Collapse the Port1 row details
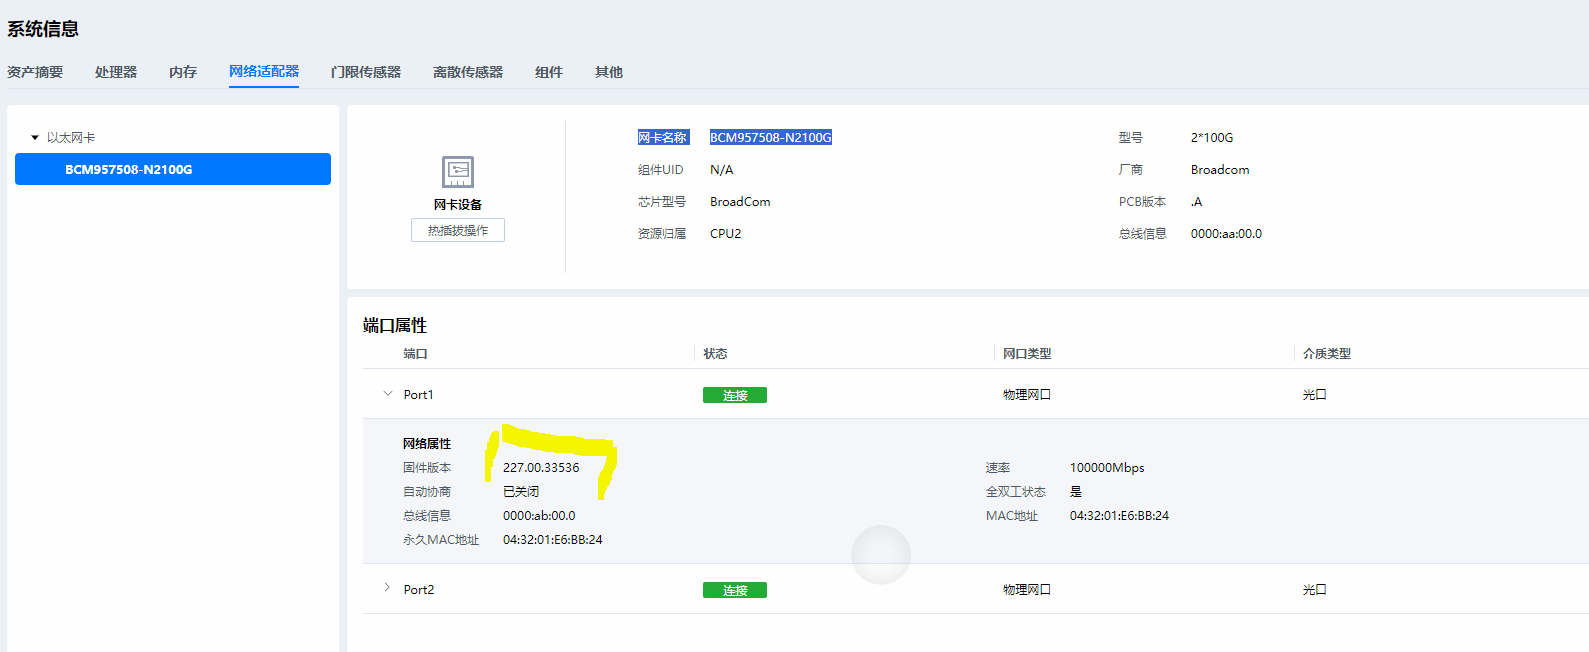 [388, 394]
